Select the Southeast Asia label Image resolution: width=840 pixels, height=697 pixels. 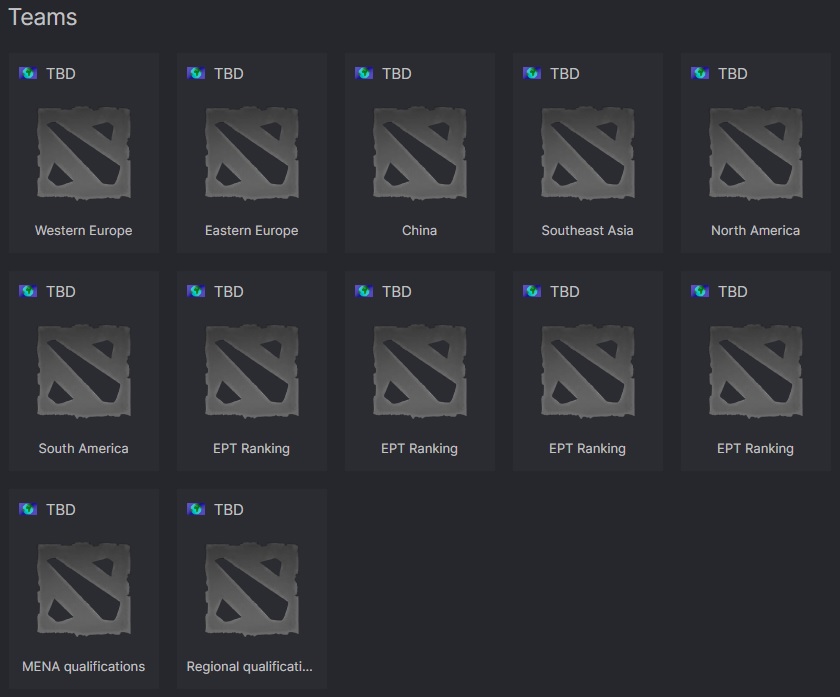[x=588, y=230]
